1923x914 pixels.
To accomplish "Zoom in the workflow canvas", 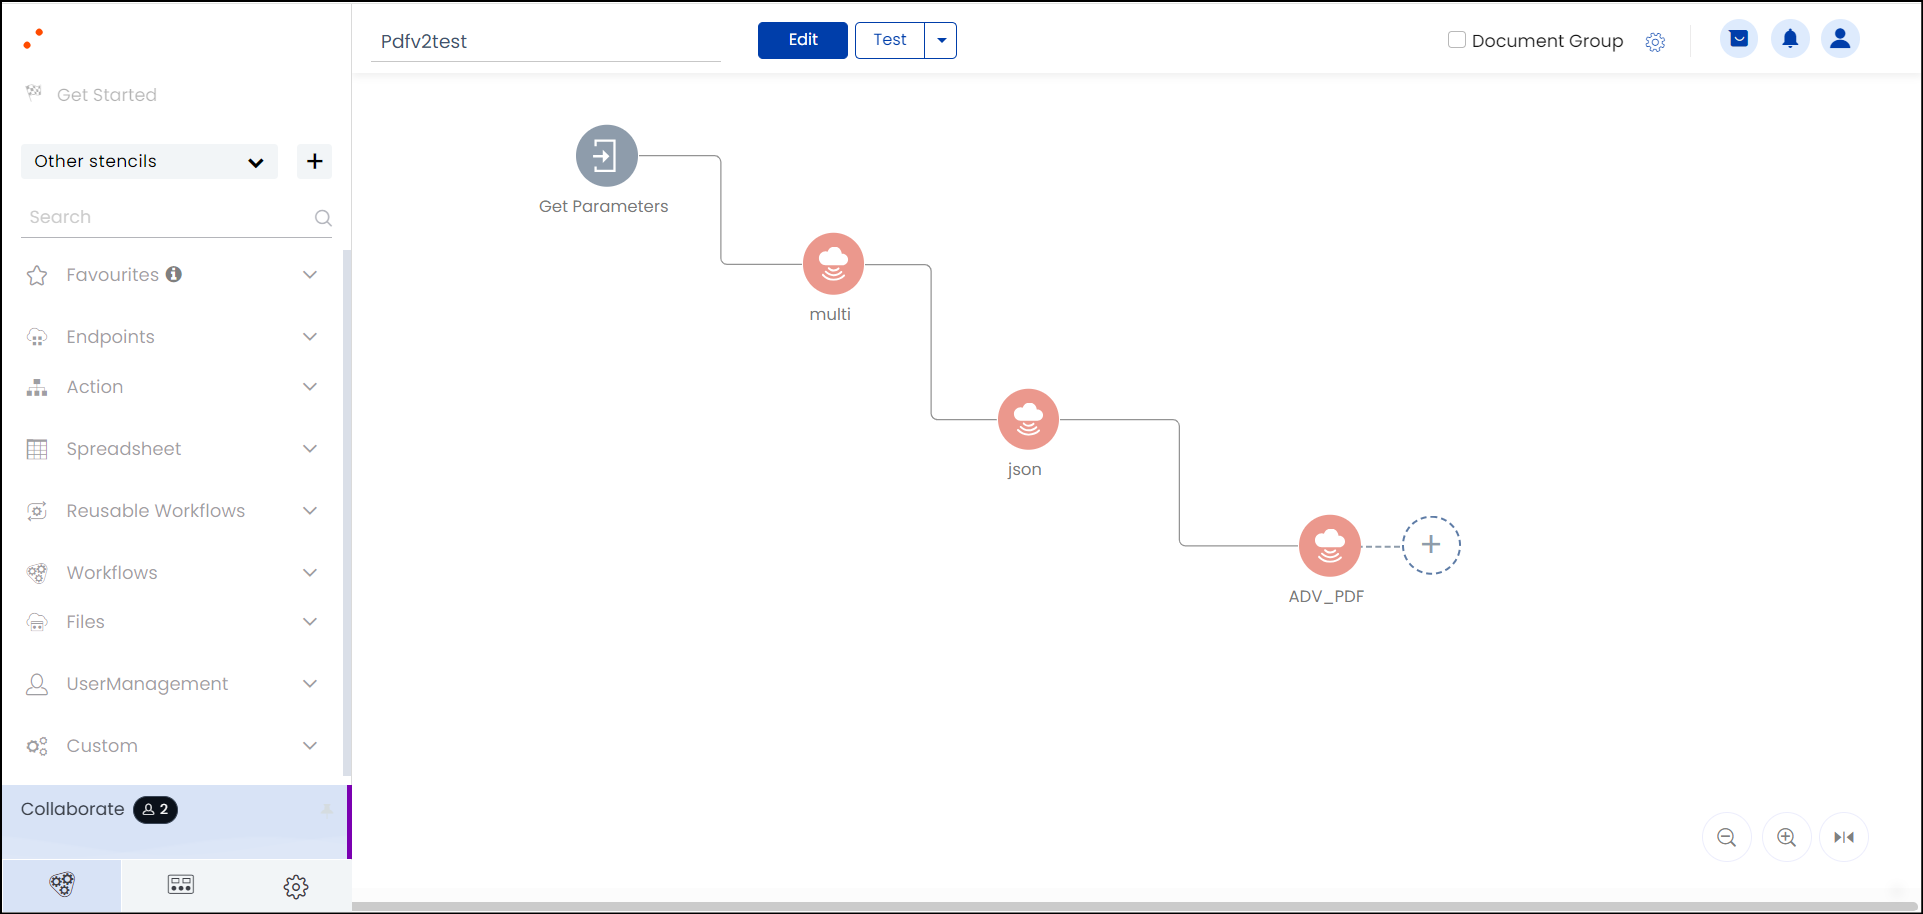I will point(1786,838).
